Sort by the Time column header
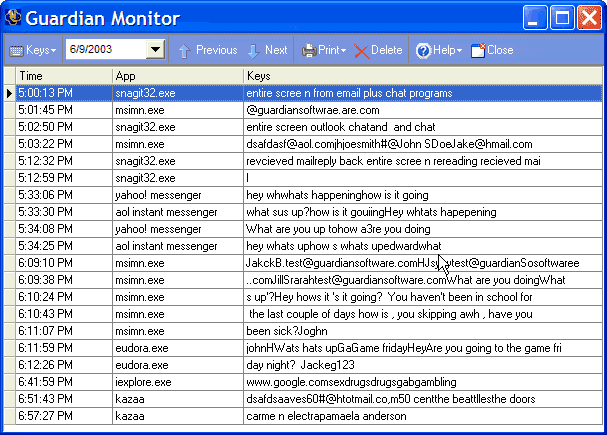607x435 pixels. click(64, 76)
